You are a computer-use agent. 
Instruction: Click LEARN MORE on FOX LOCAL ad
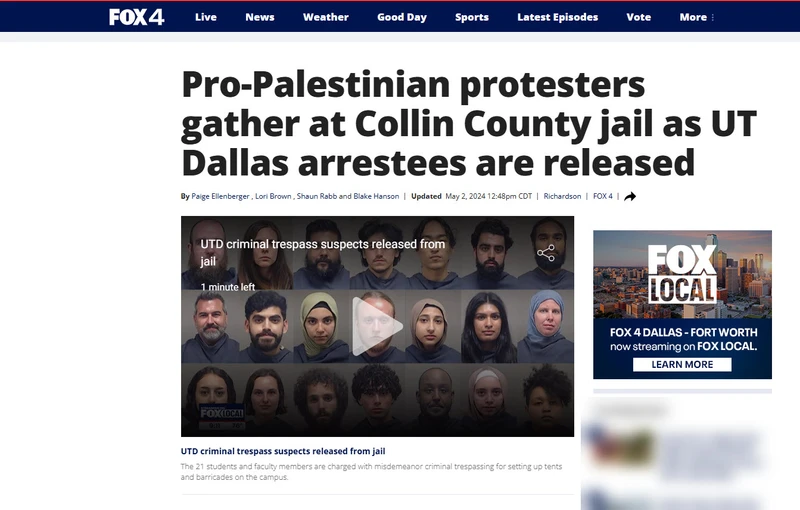[x=682, y=365]
